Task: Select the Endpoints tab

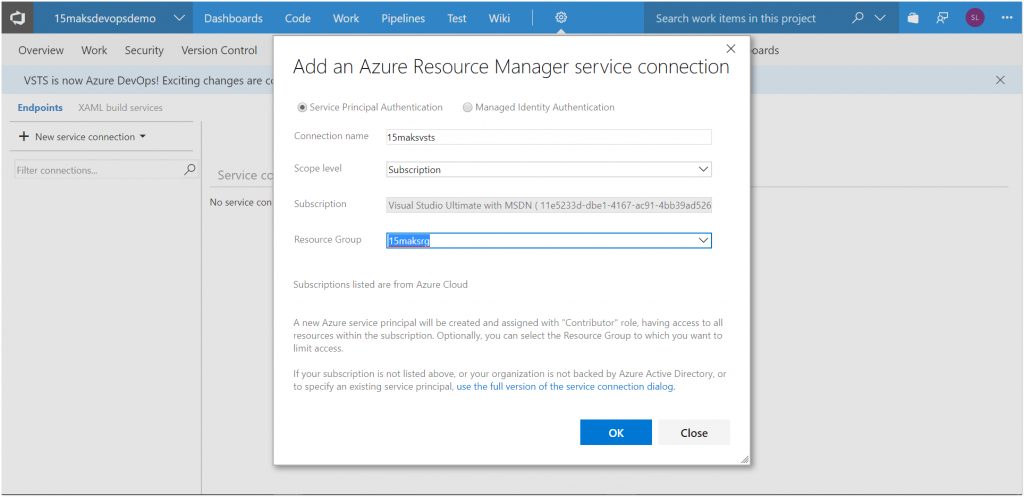Action: click(40, 108)
